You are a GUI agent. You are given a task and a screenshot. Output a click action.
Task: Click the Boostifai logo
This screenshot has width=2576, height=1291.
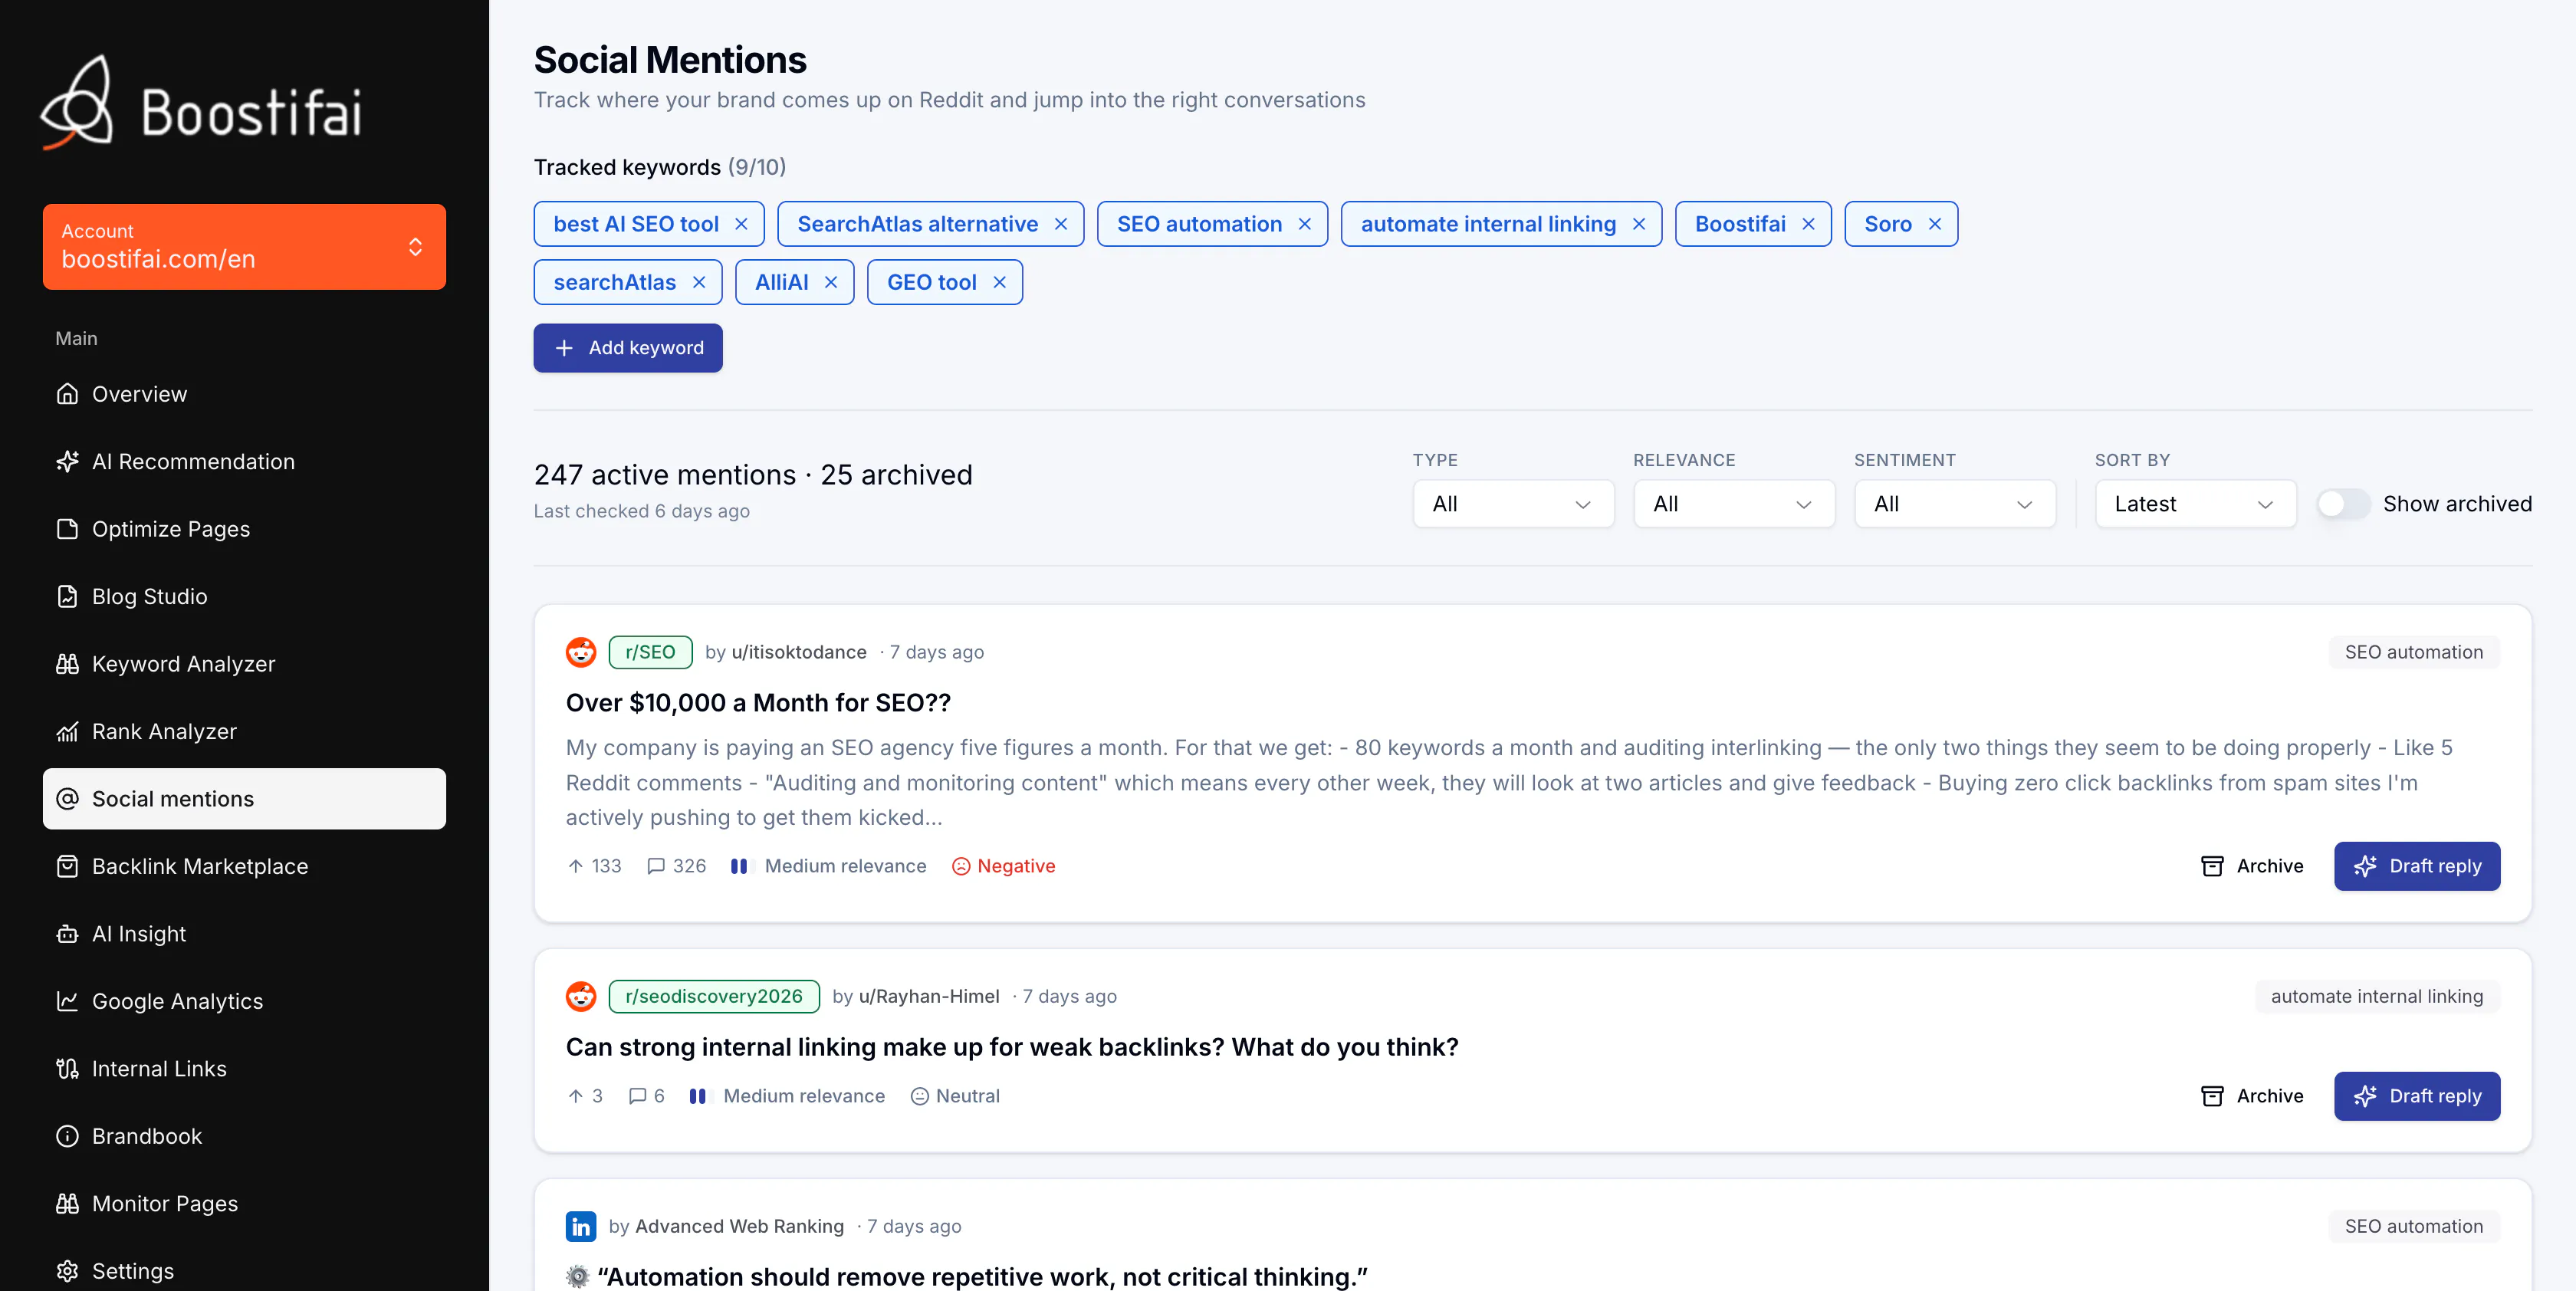(x=201, y=104)
